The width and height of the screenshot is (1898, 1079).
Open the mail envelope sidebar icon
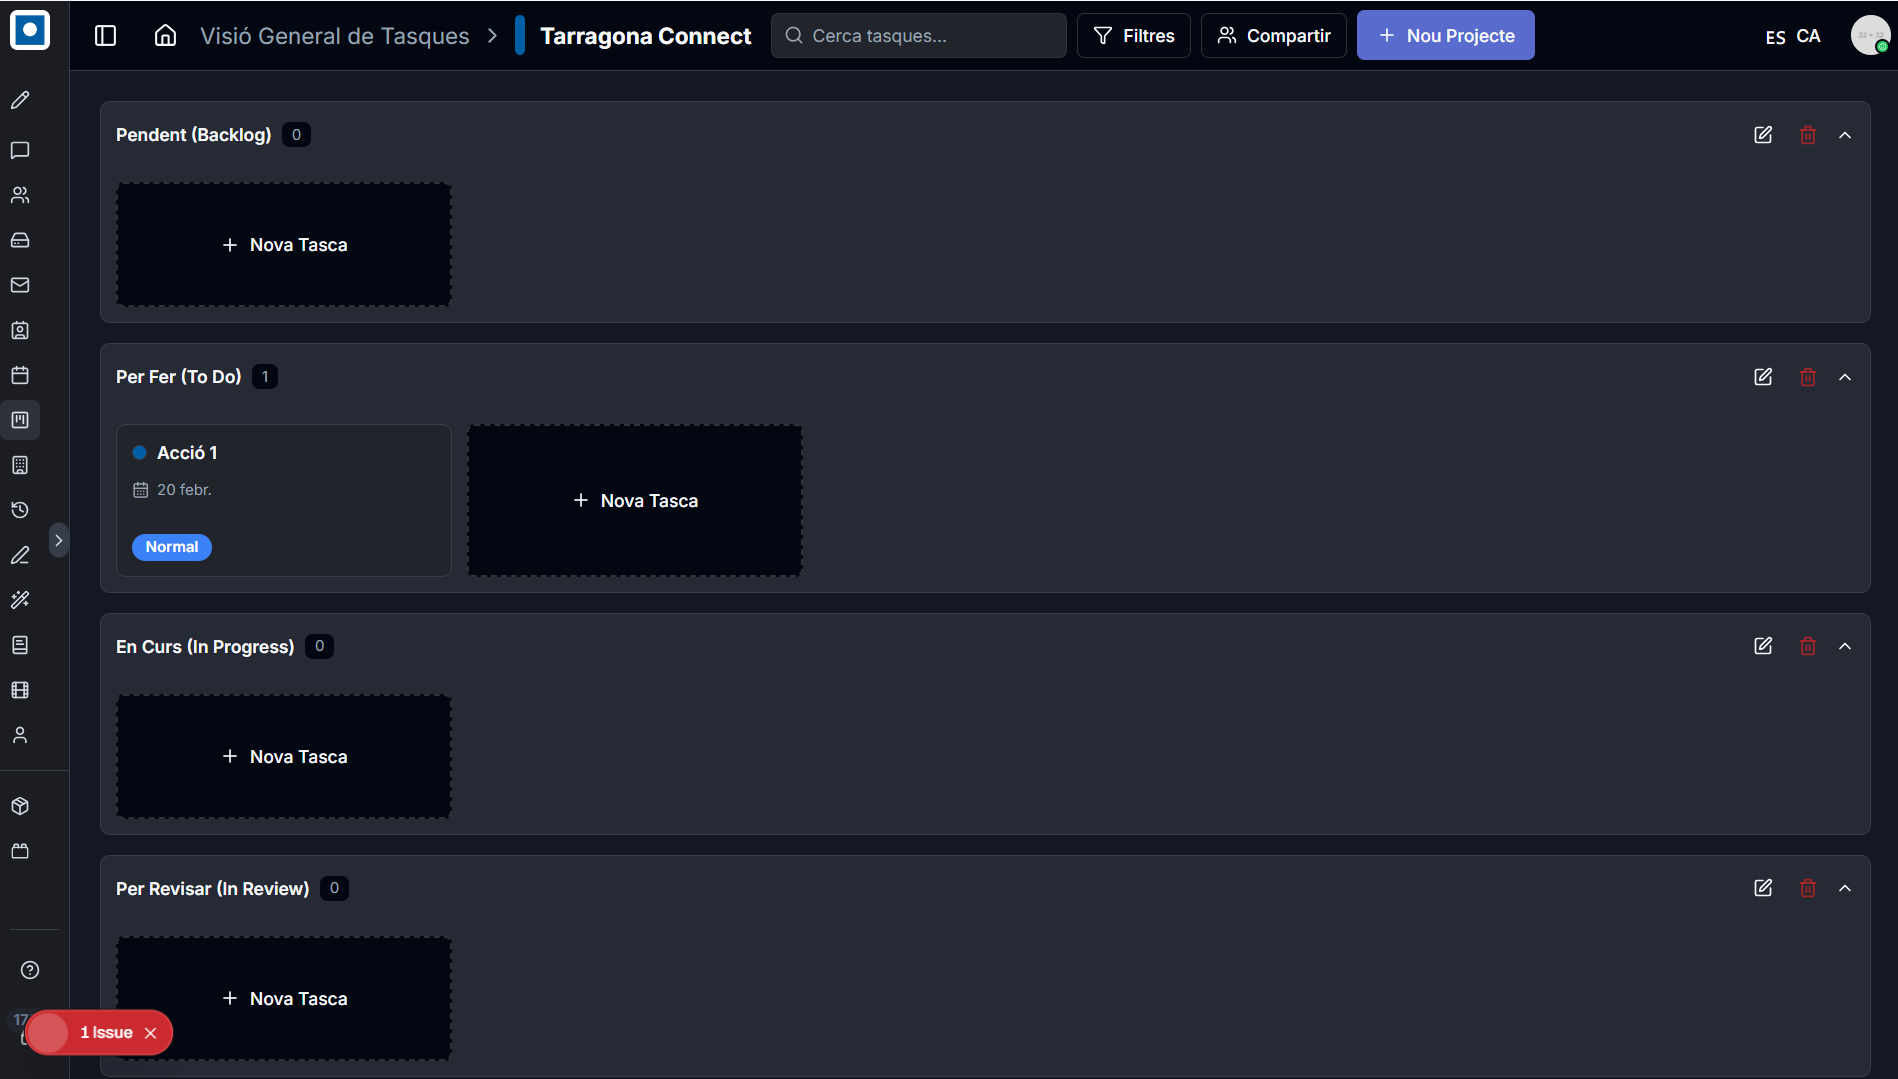coord(20,285)
